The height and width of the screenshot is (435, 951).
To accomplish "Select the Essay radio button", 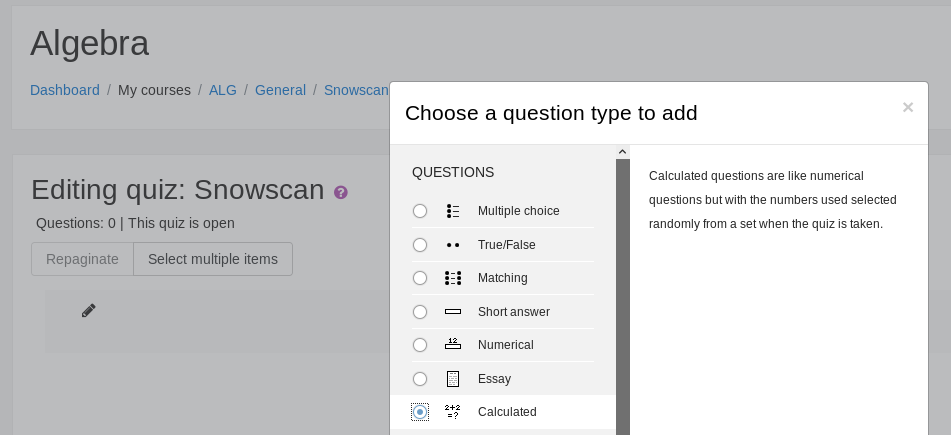I will point(420,379).
